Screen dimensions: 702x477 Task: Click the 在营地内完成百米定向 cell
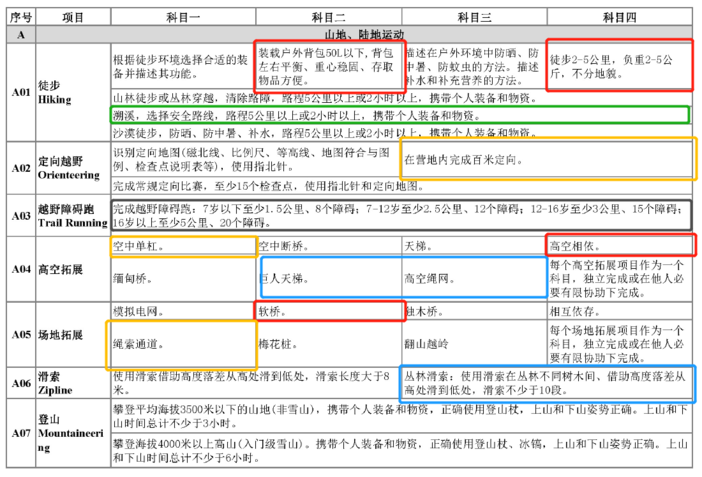473,159
